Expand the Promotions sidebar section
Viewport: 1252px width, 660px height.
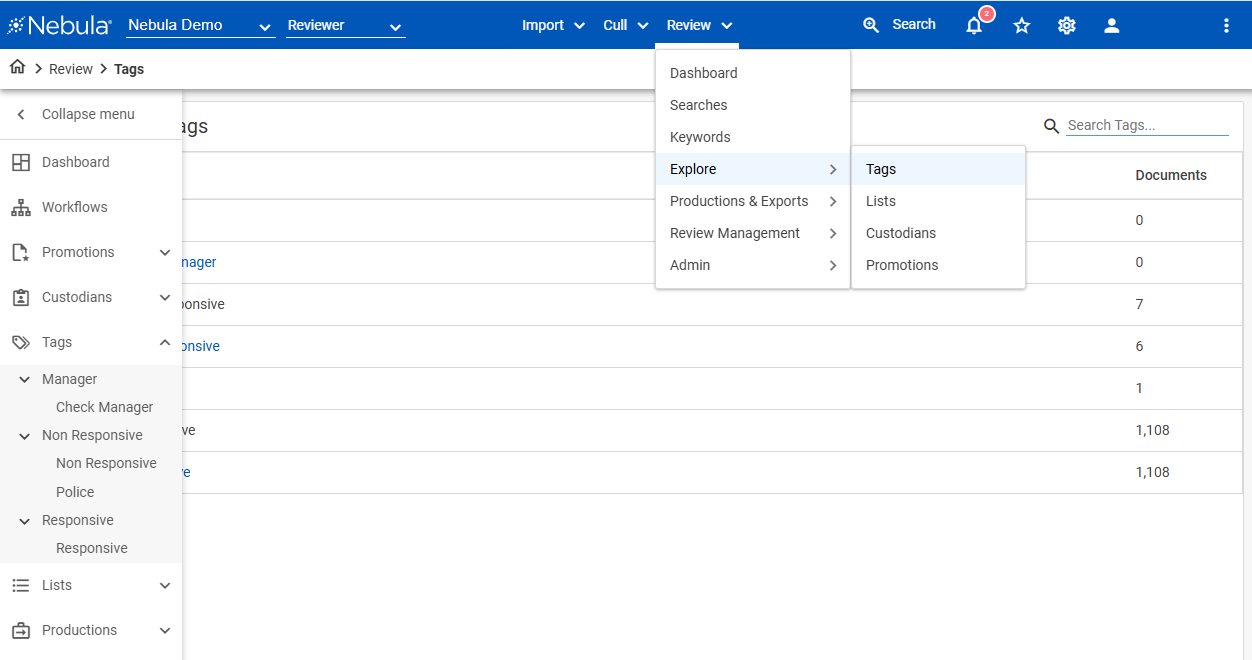coord(165,252)
